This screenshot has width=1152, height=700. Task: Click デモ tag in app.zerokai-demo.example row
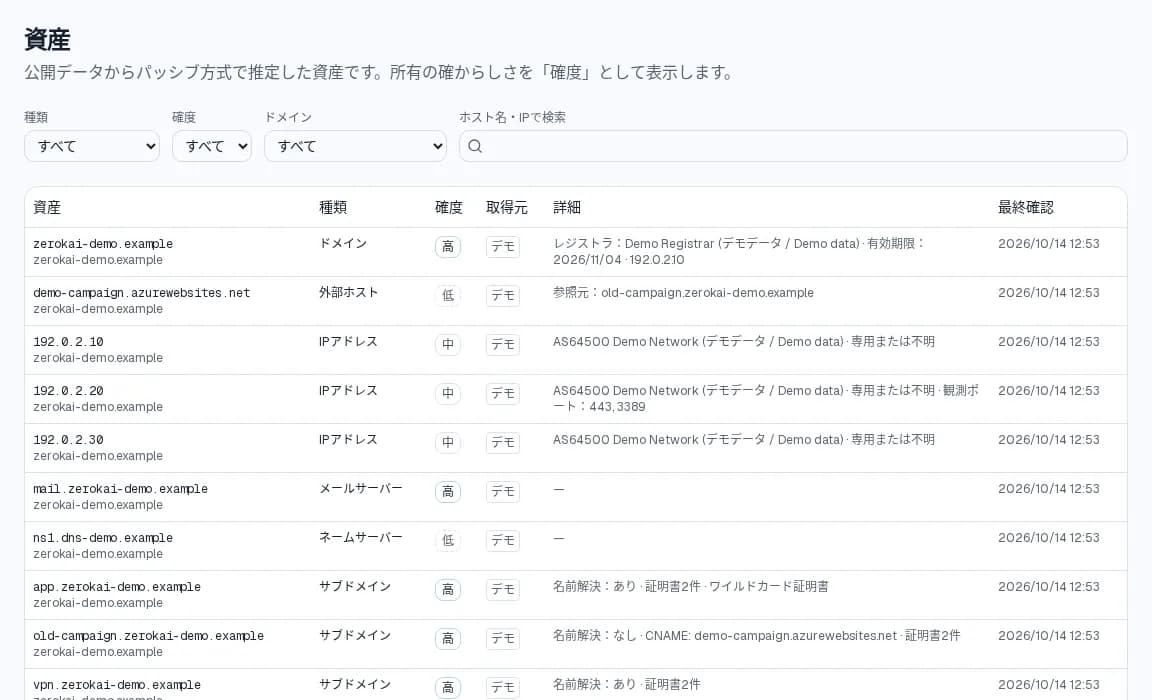(503, 590)
